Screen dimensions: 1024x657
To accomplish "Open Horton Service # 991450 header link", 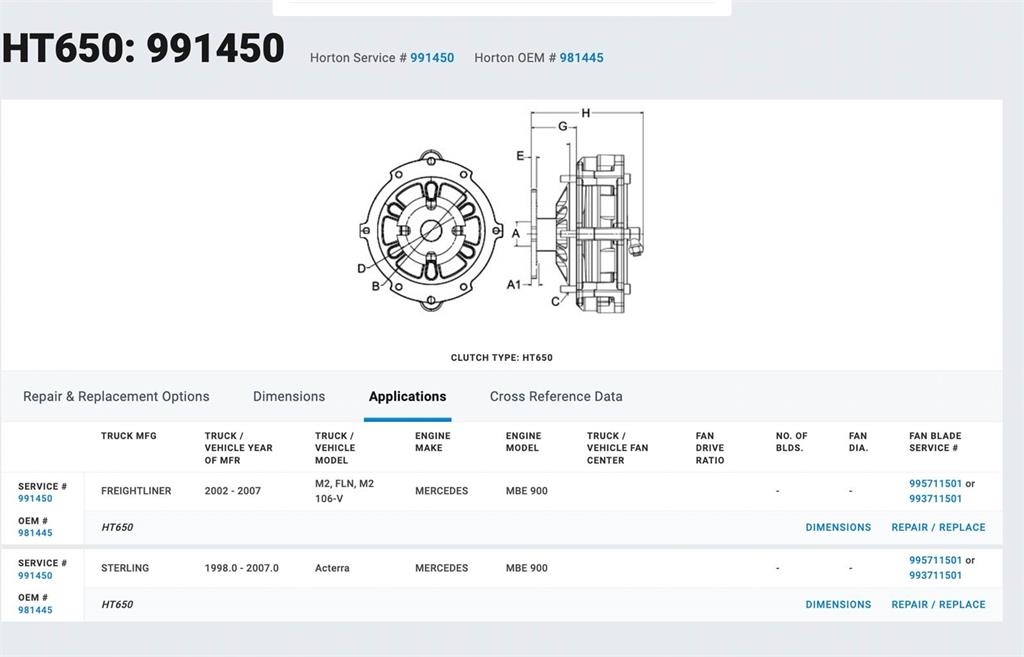I will pos(431,58).
